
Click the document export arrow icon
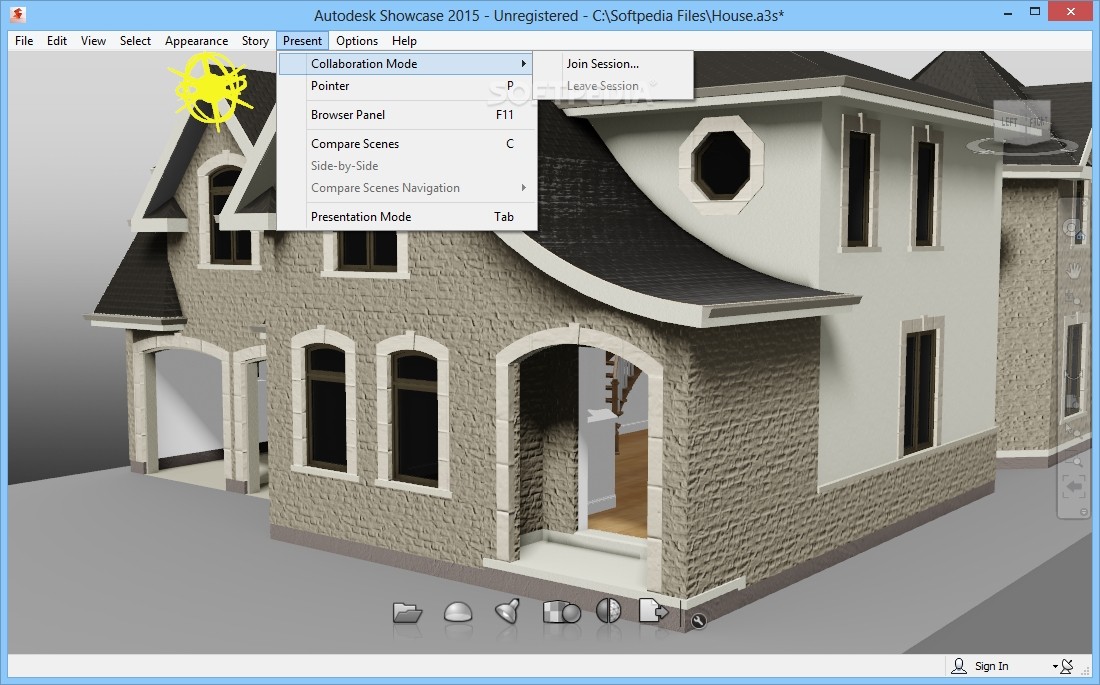653,611
